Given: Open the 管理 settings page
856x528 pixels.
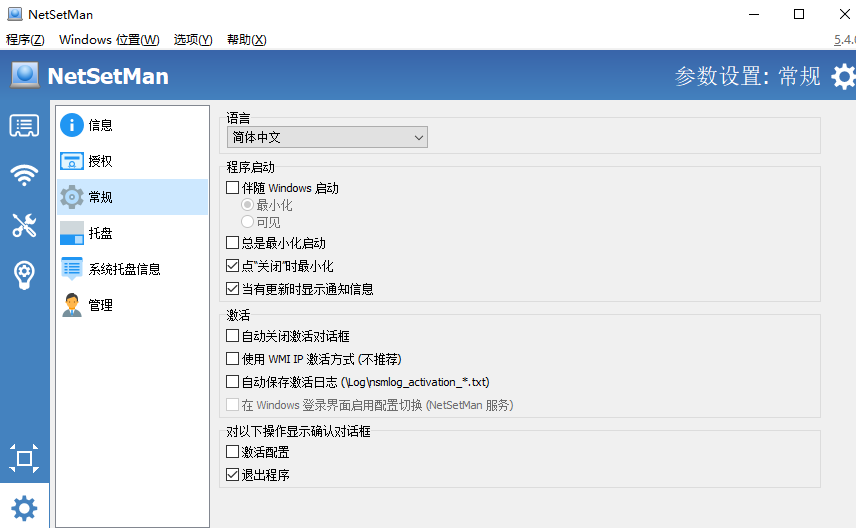Looking at the screenshot, I should 132,305.
